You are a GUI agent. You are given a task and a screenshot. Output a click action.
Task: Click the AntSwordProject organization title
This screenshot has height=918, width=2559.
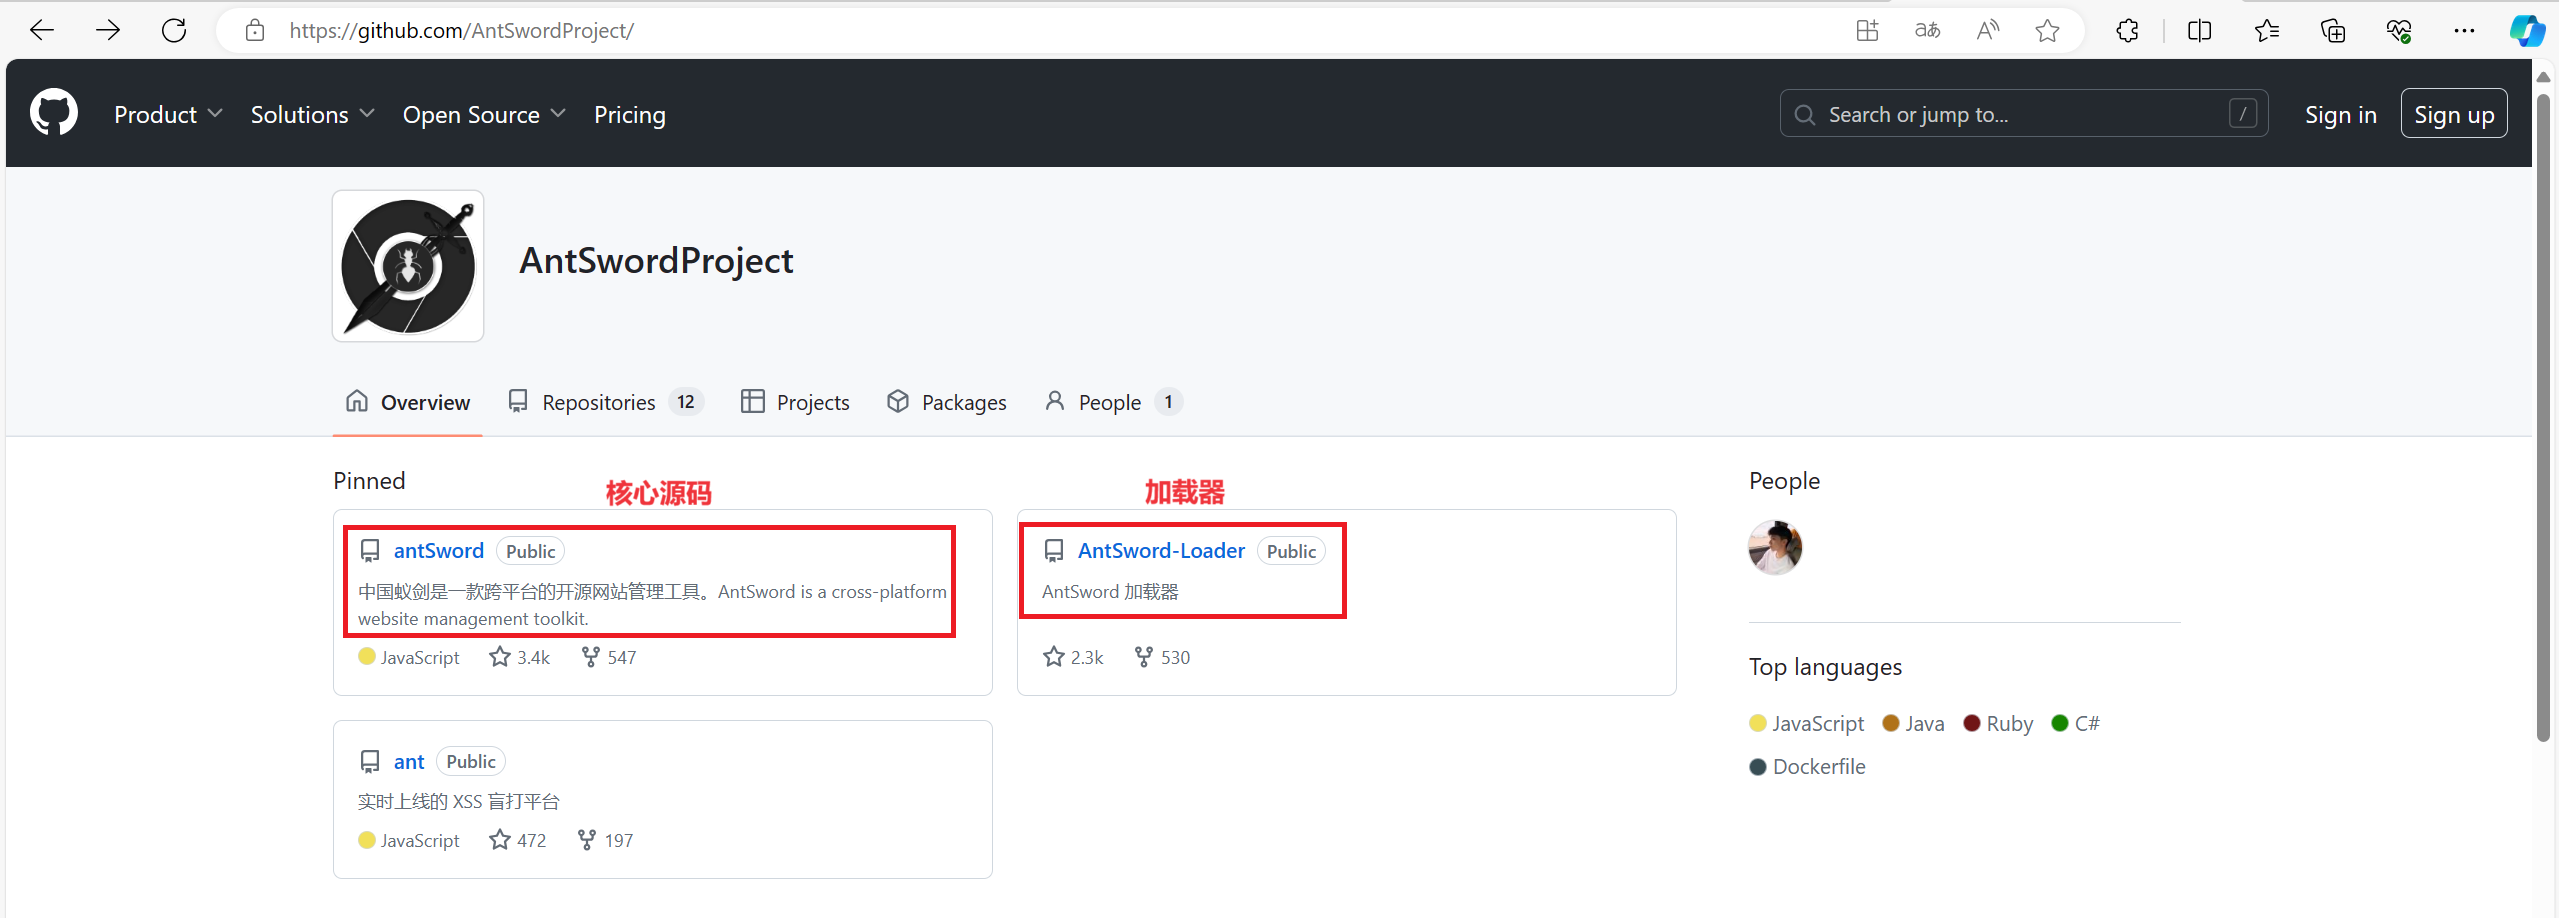[x=656, y=261]
